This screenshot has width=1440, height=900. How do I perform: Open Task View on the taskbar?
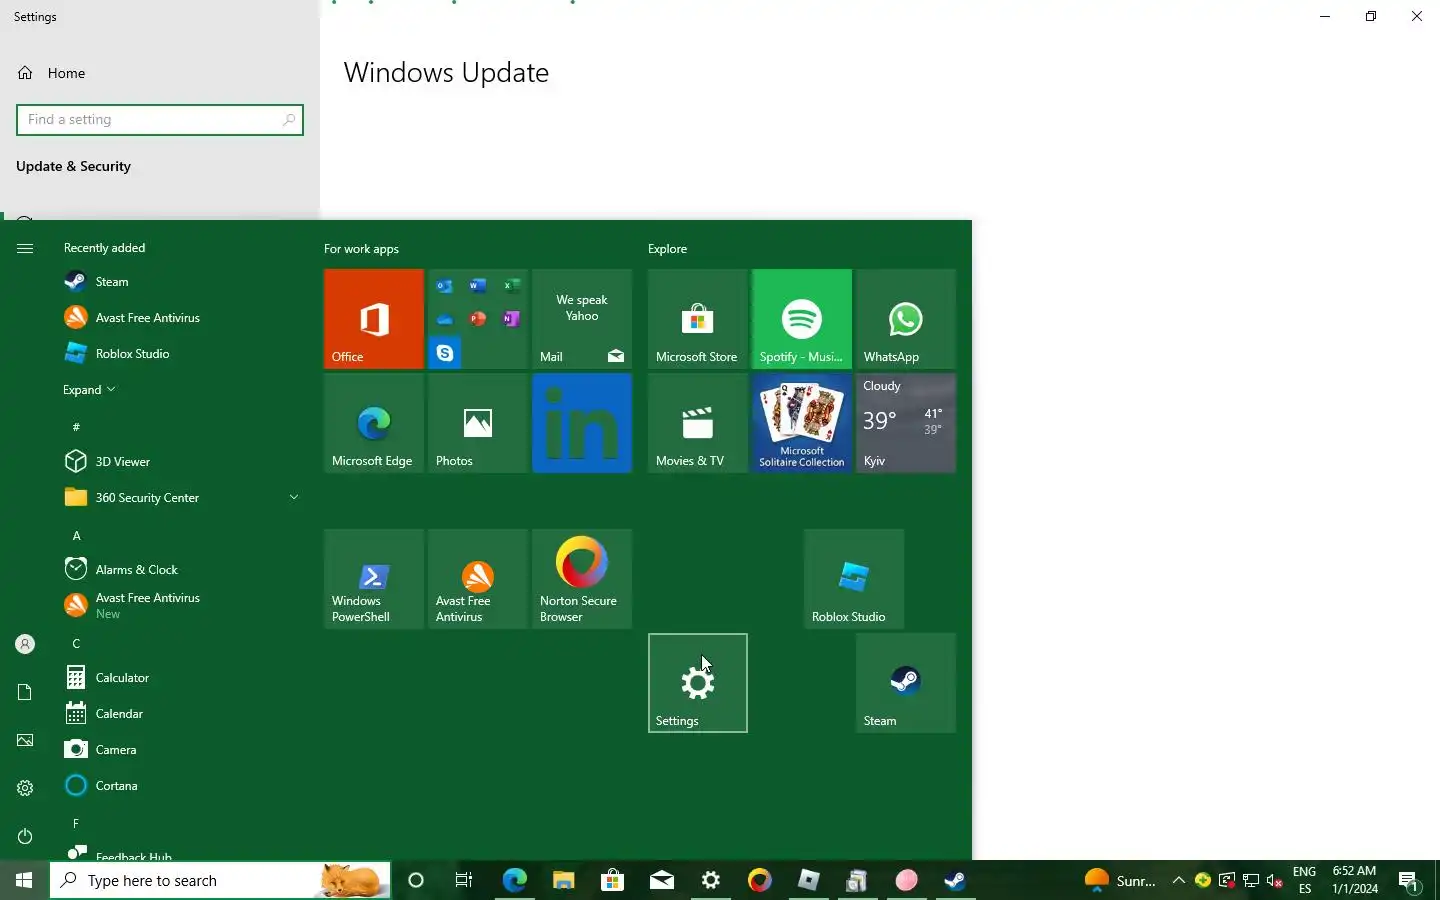tap(464, 881)
